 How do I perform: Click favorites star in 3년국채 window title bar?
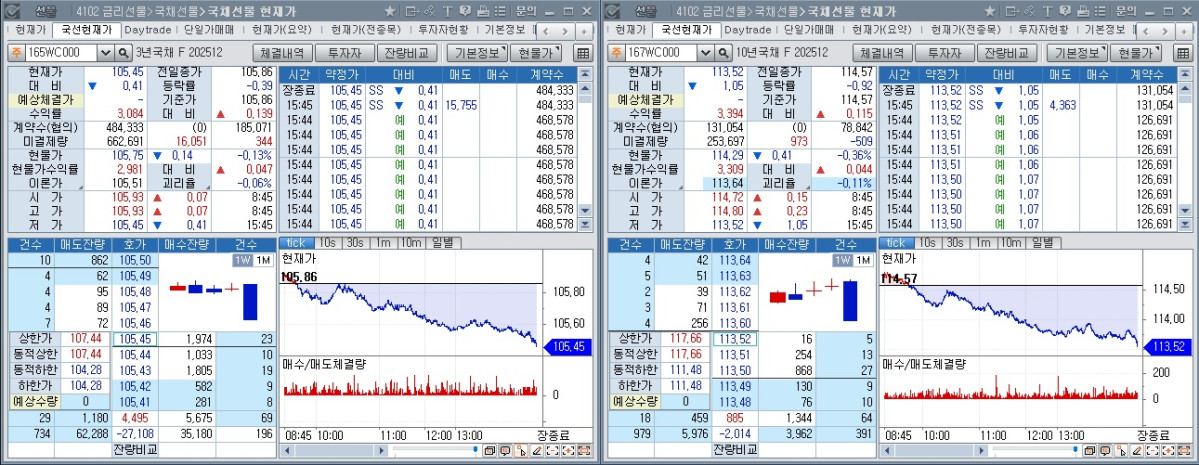[x=389, y=11]
